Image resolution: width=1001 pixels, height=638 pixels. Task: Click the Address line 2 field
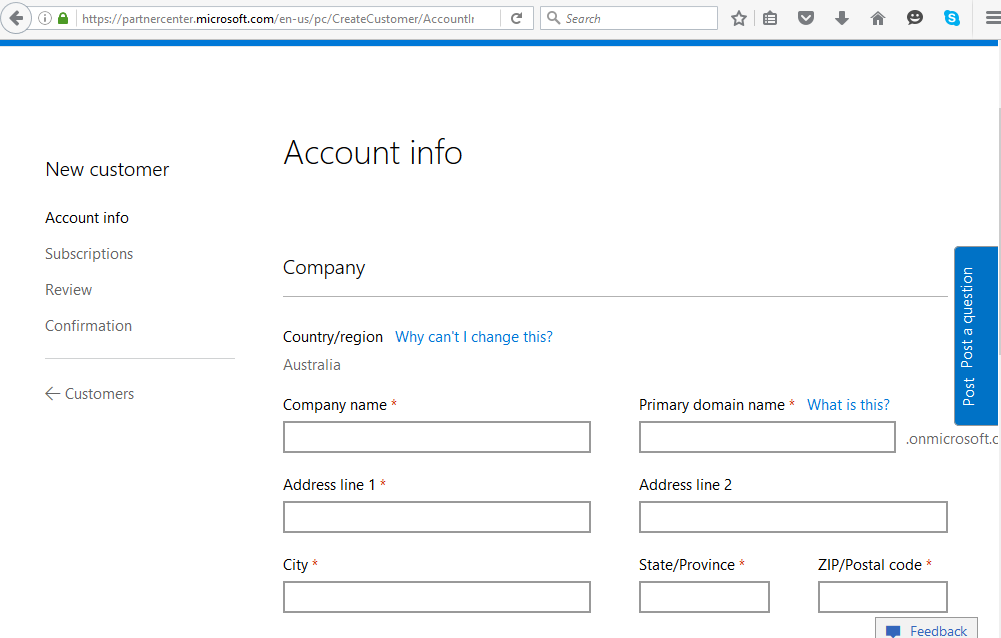[x=793, y=517]
